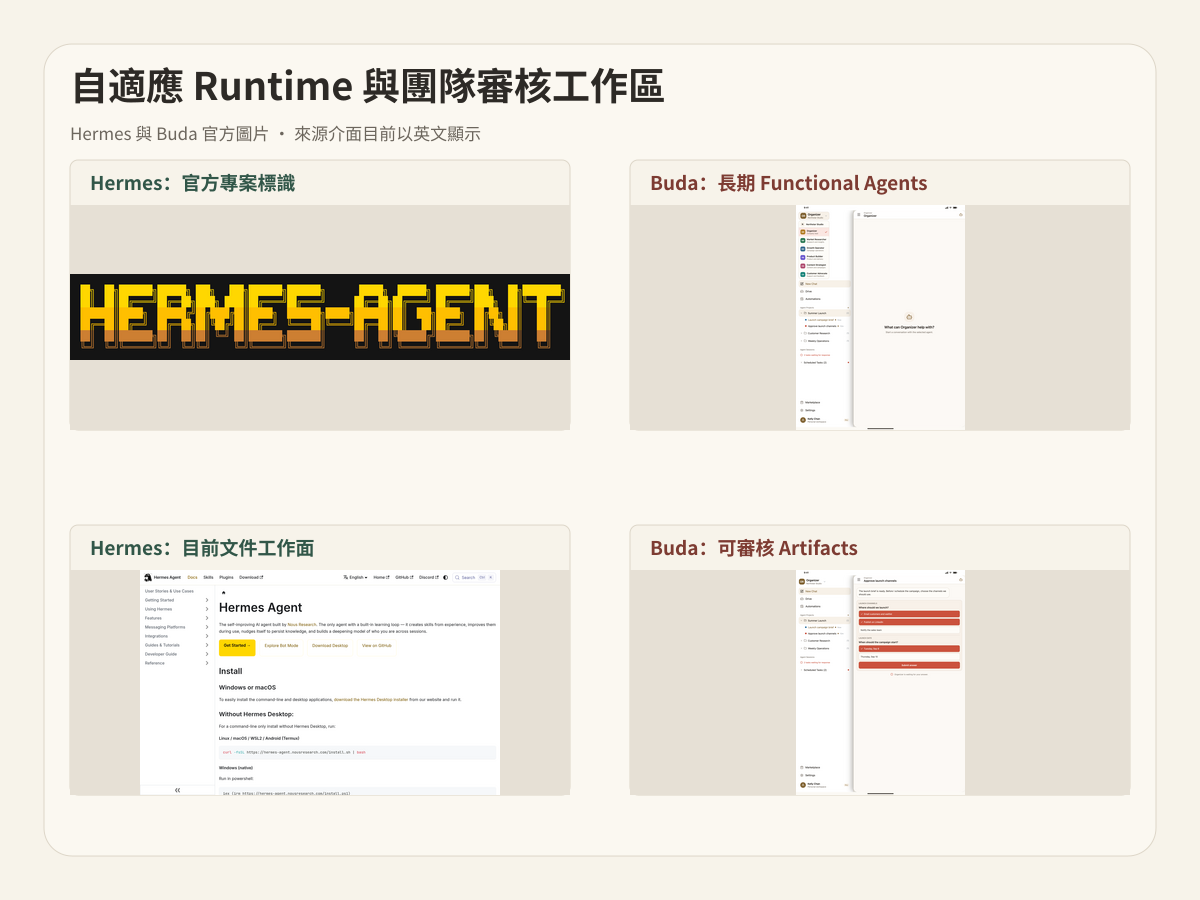Toggle Publish on LinkedIn option
1200x900 pixels.
coord(909,622)
